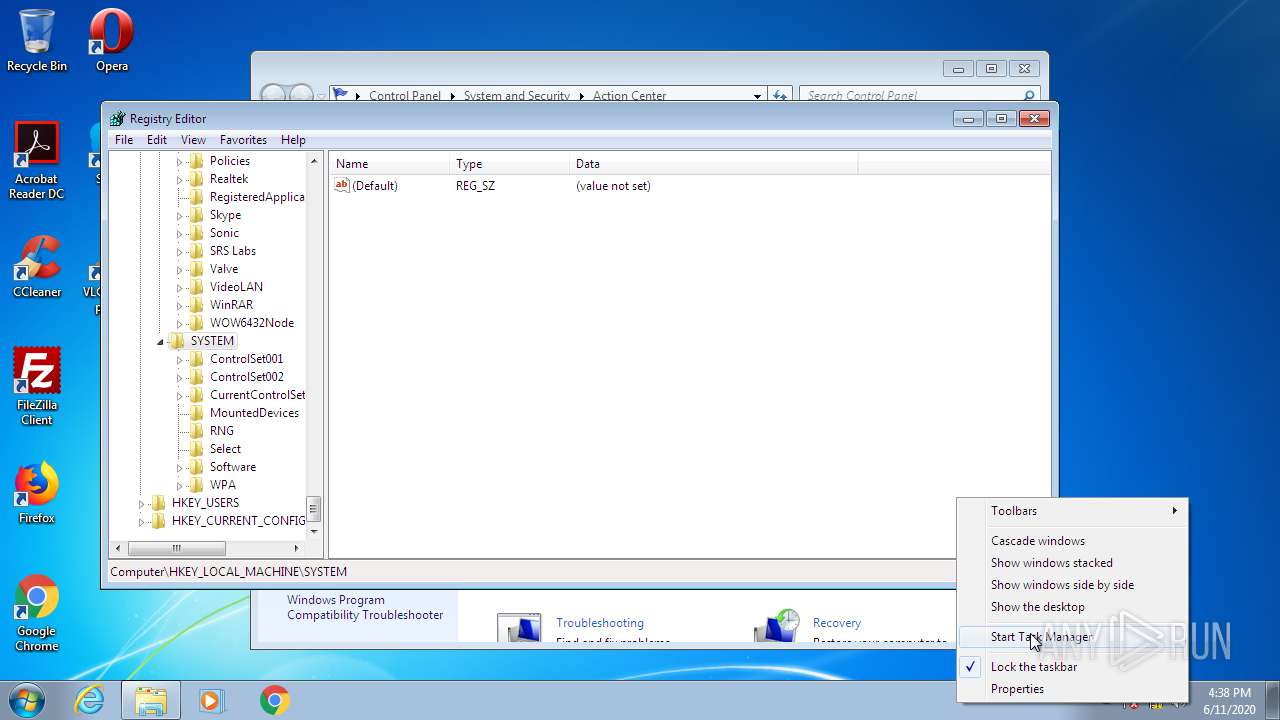This screenshot has width=1280, height=720.
Task: Select the WOW6432Node folder icon
Action: [196, 323]
